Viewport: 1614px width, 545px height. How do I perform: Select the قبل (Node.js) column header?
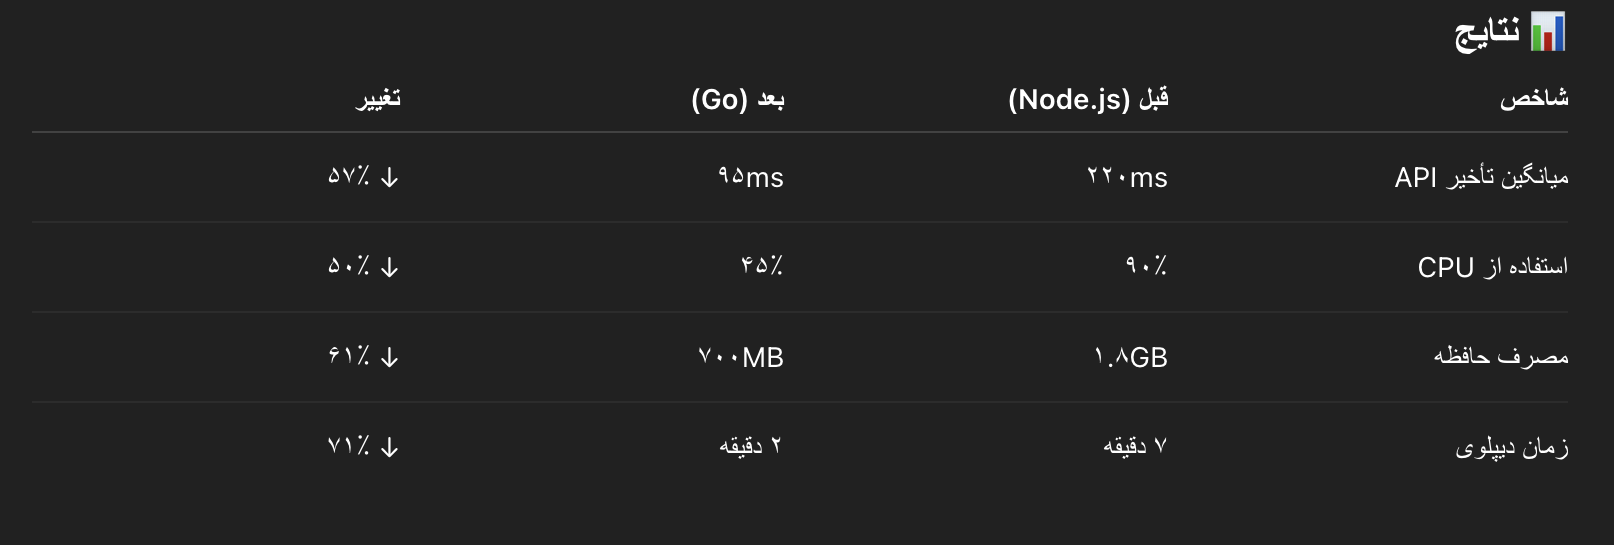(1088, 99)
